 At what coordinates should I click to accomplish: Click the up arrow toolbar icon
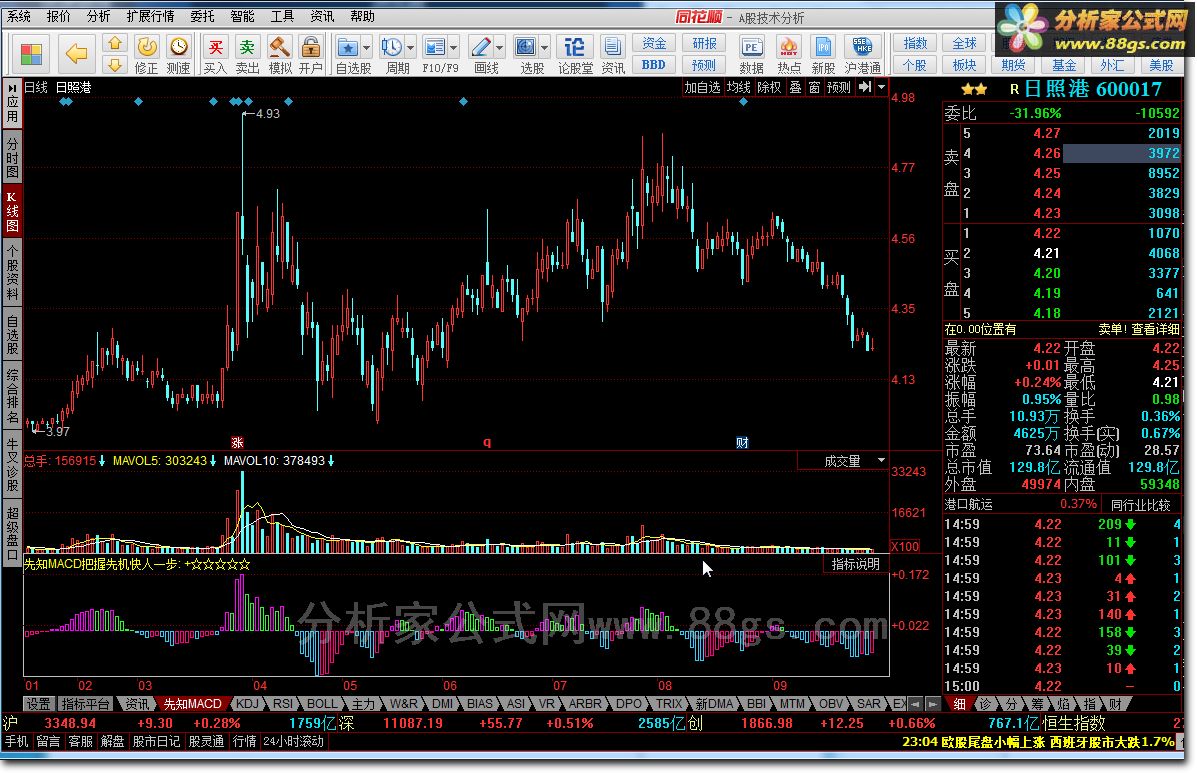pyautogui.click(x=115, y=43)
